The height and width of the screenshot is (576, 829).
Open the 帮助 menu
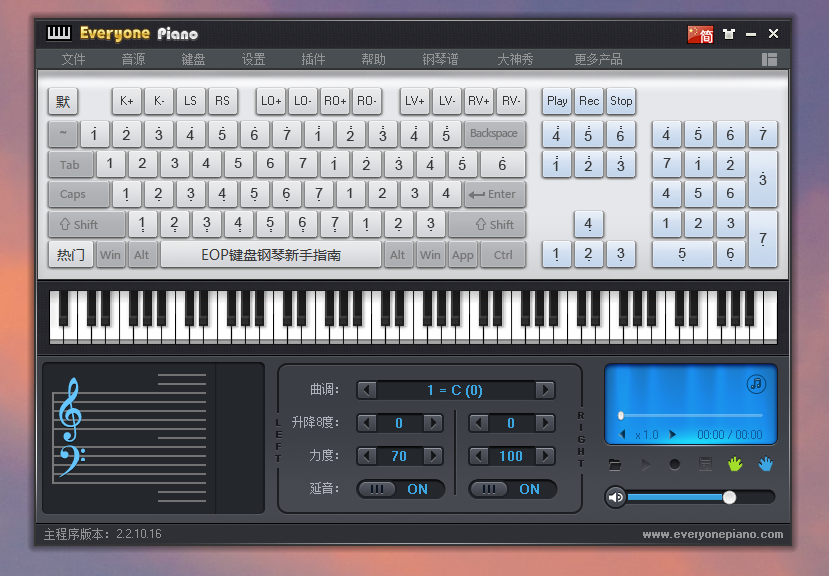373,59
